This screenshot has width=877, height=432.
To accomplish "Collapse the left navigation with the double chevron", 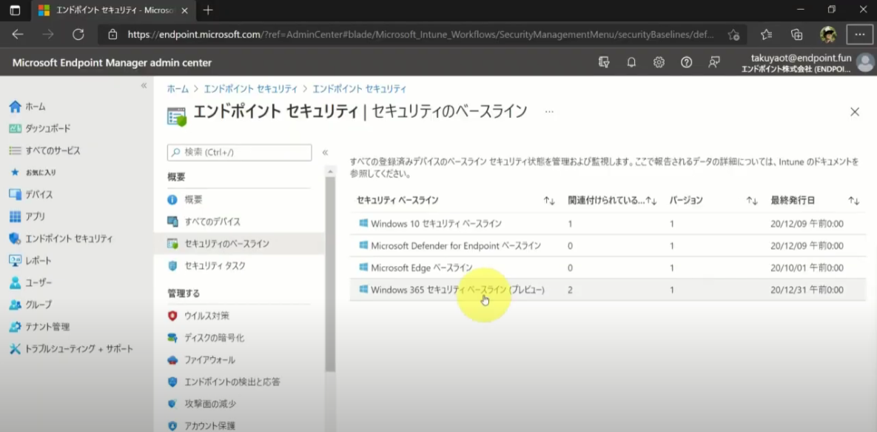I will (143, 86).
